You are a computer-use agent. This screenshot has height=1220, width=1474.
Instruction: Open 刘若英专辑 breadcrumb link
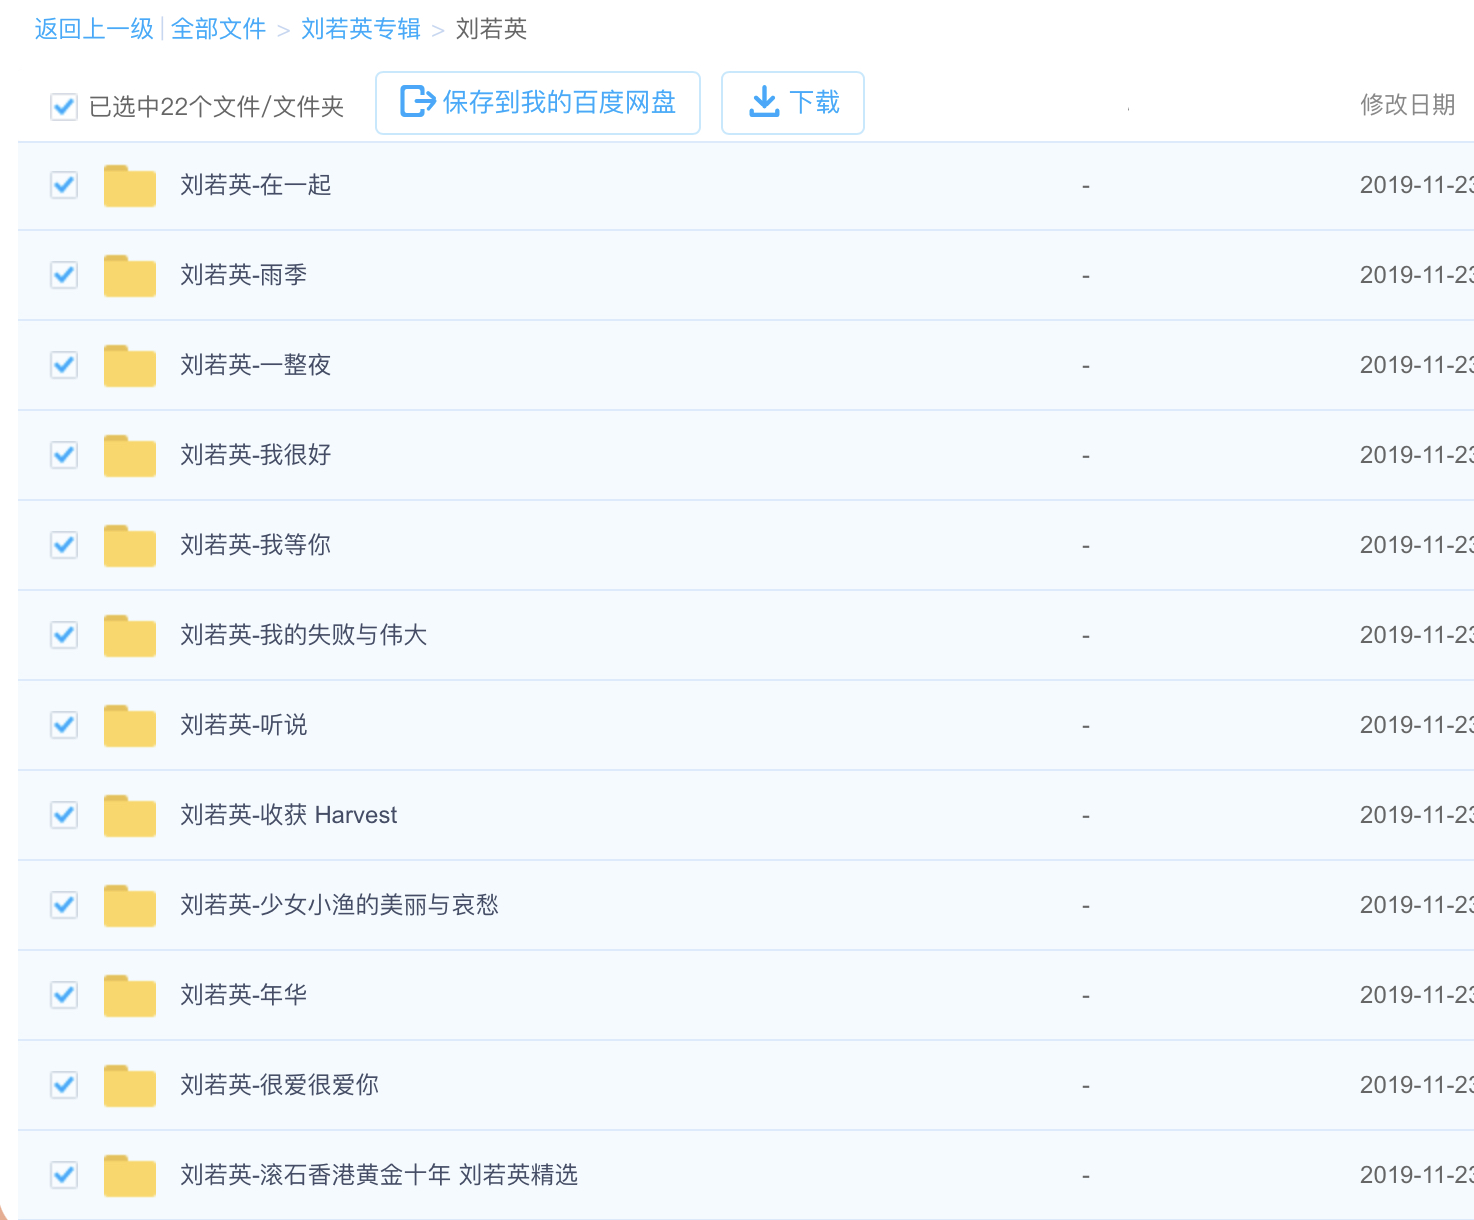pos(361,29)
